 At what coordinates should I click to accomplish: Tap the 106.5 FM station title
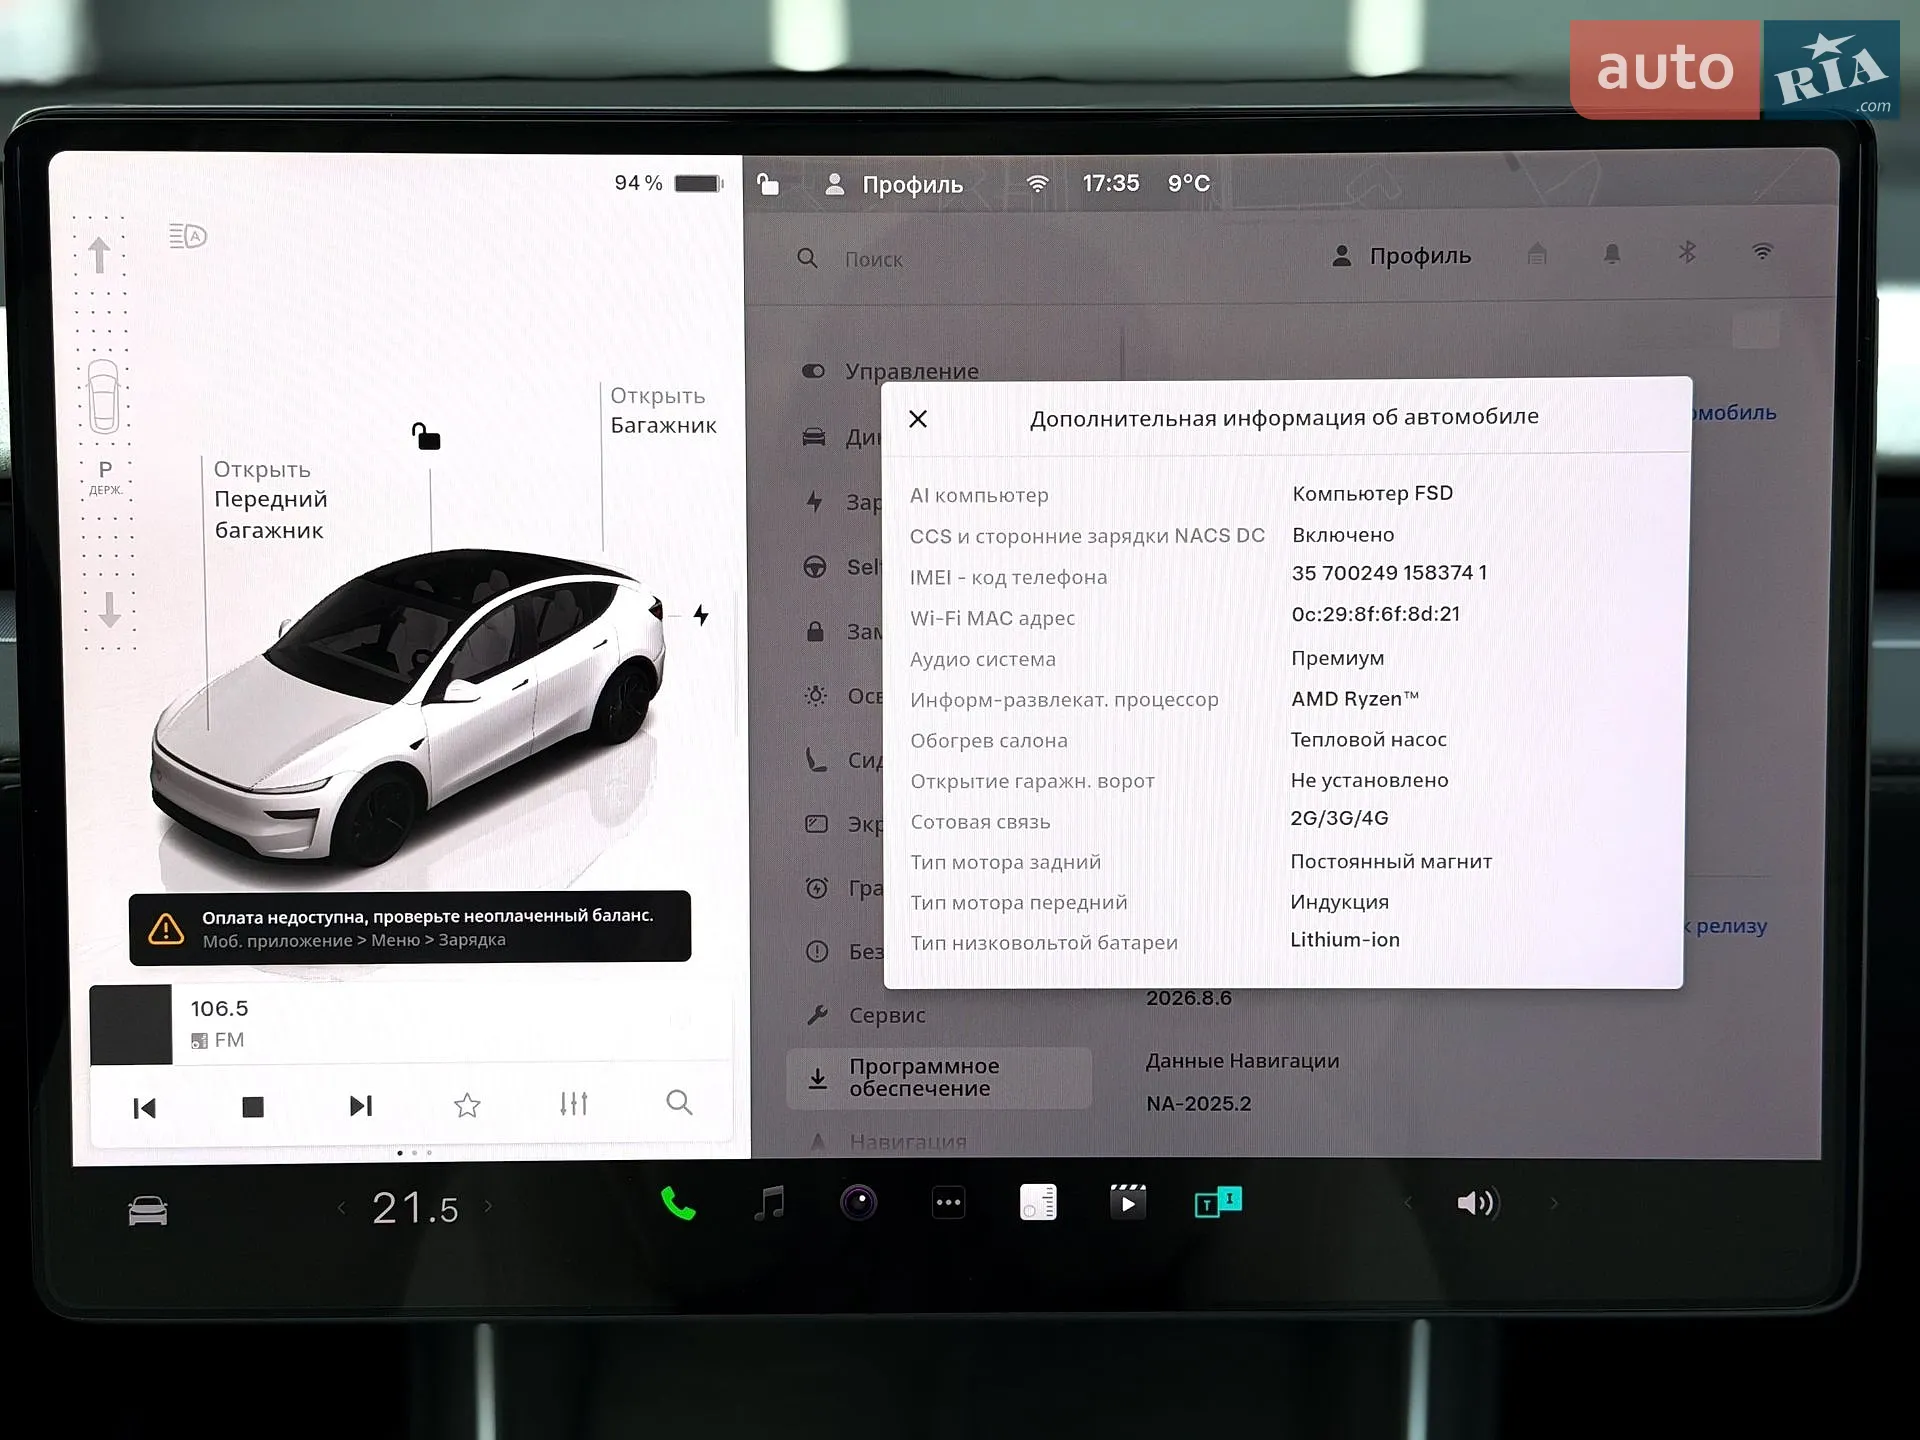point(219,1009)
